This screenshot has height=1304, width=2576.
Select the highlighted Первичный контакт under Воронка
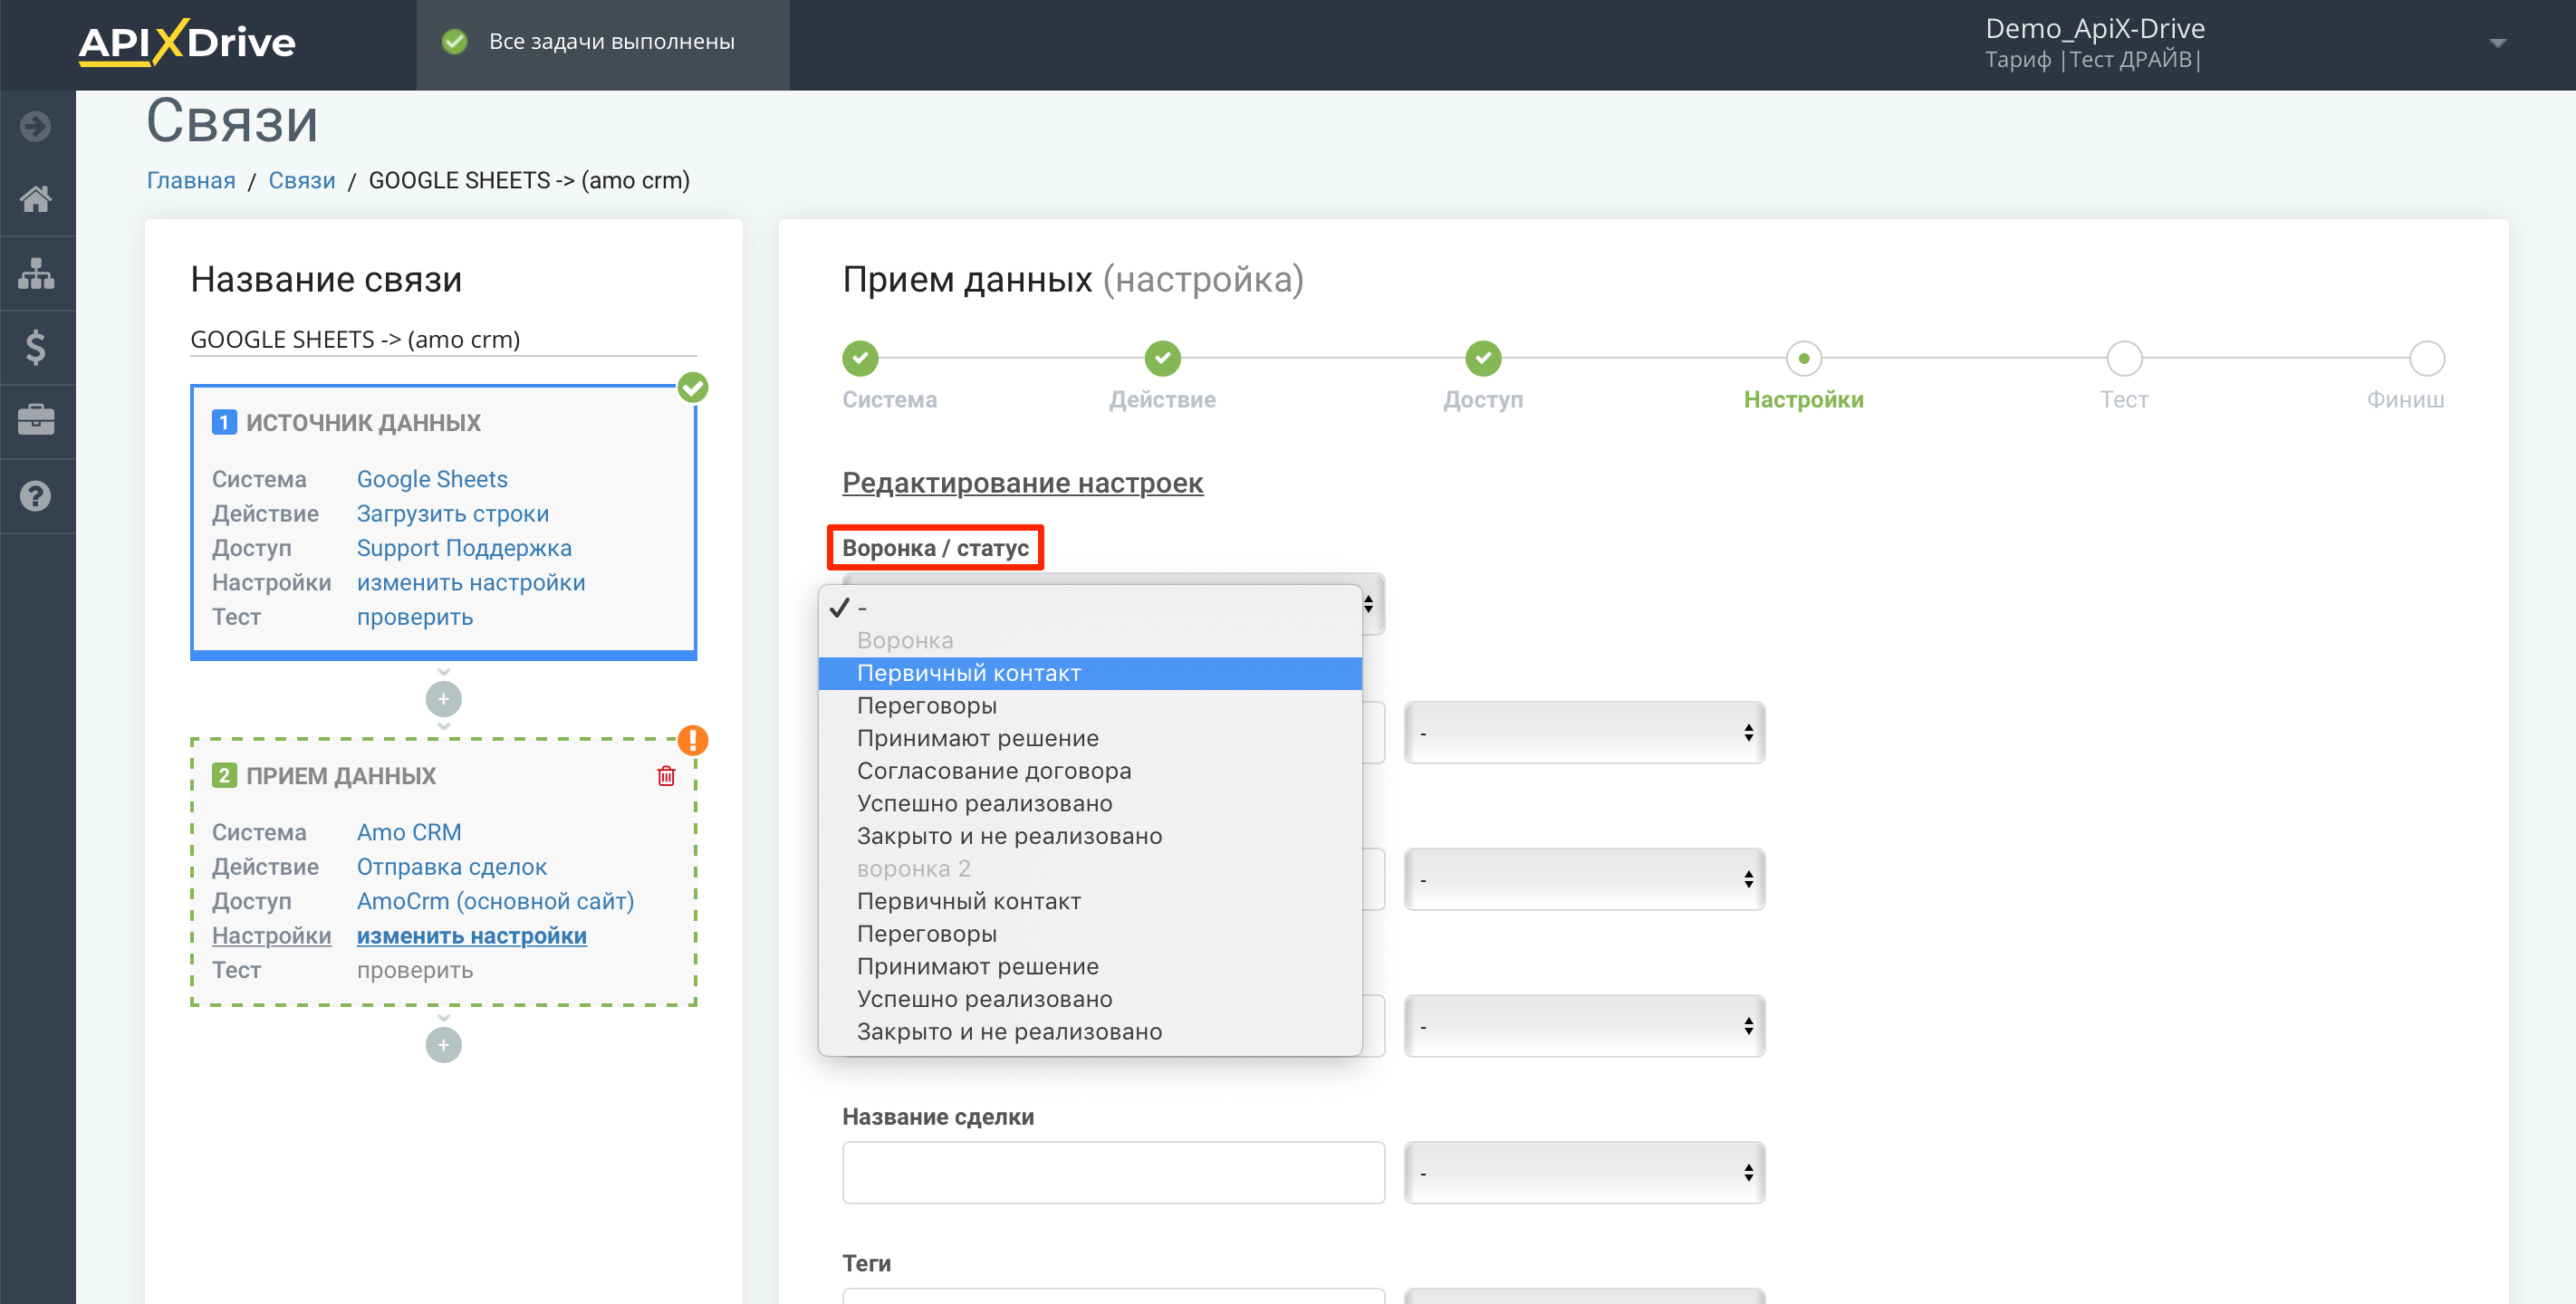pyautogui.click(x=1090, y=673)
